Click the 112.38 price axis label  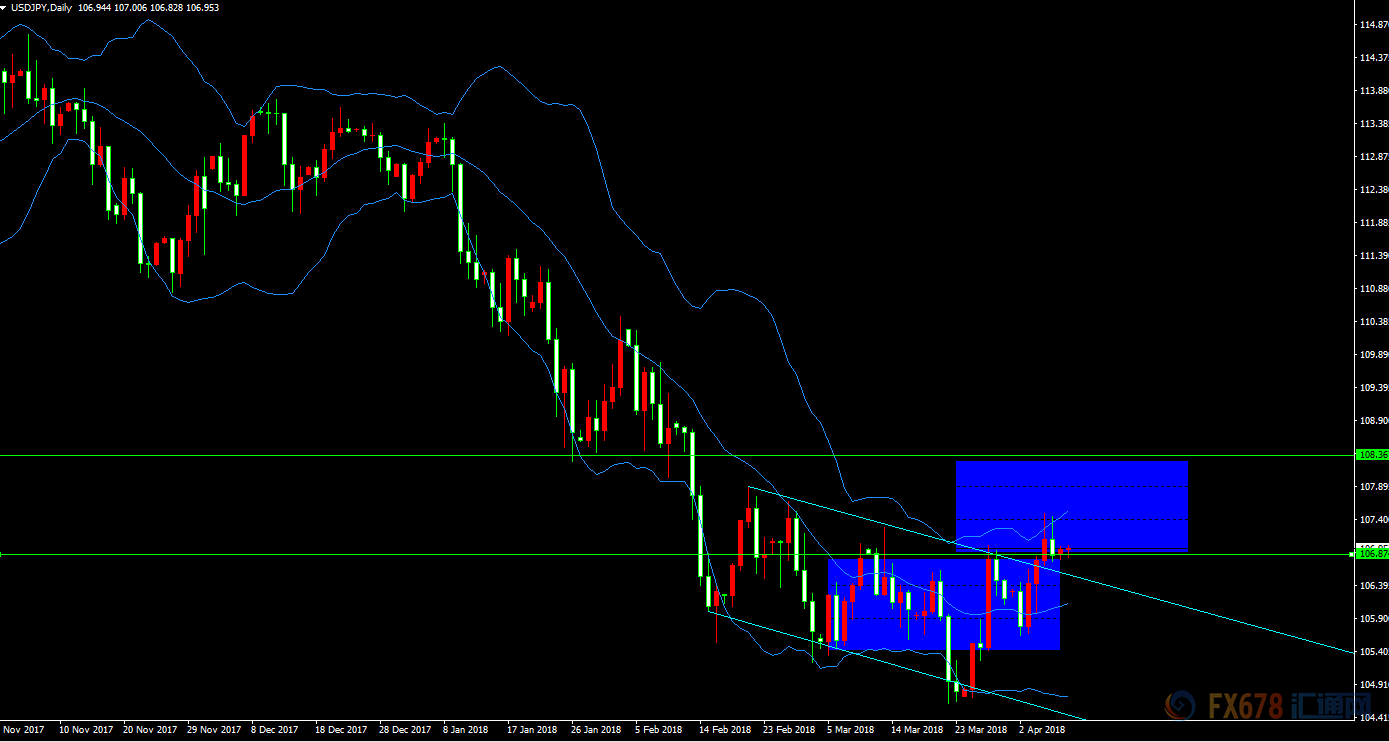point(1373,190)
